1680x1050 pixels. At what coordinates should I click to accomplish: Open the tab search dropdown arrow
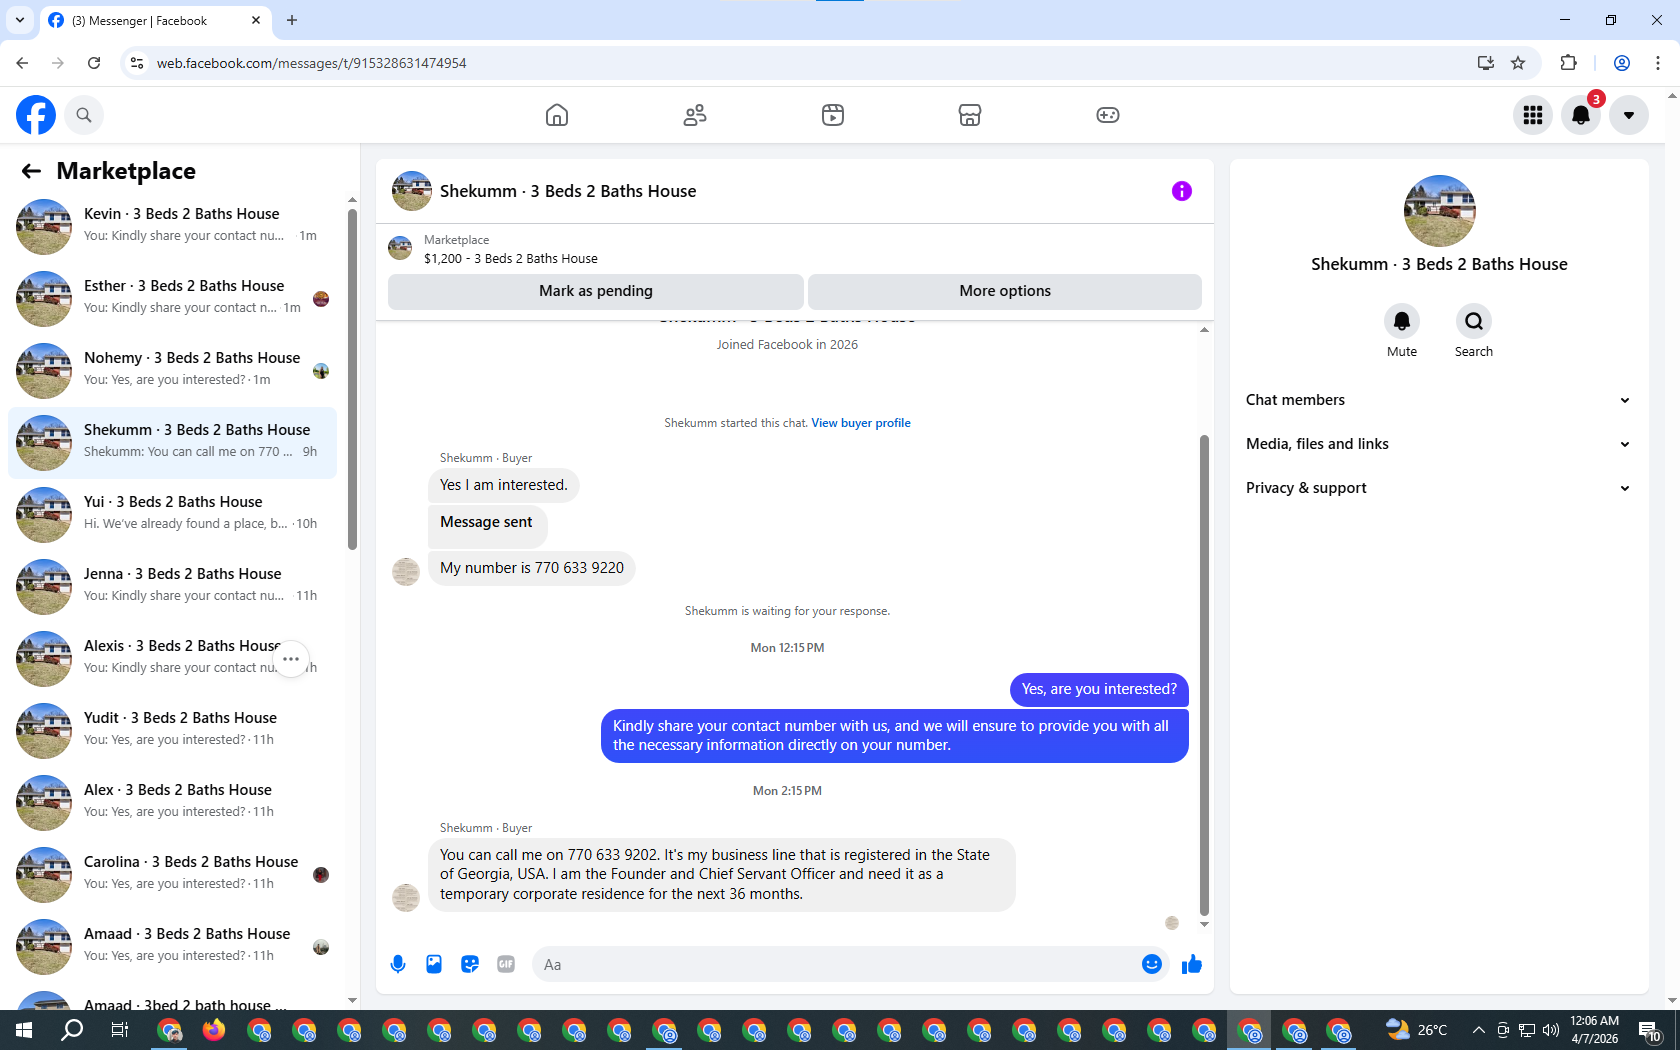(20, 20)
